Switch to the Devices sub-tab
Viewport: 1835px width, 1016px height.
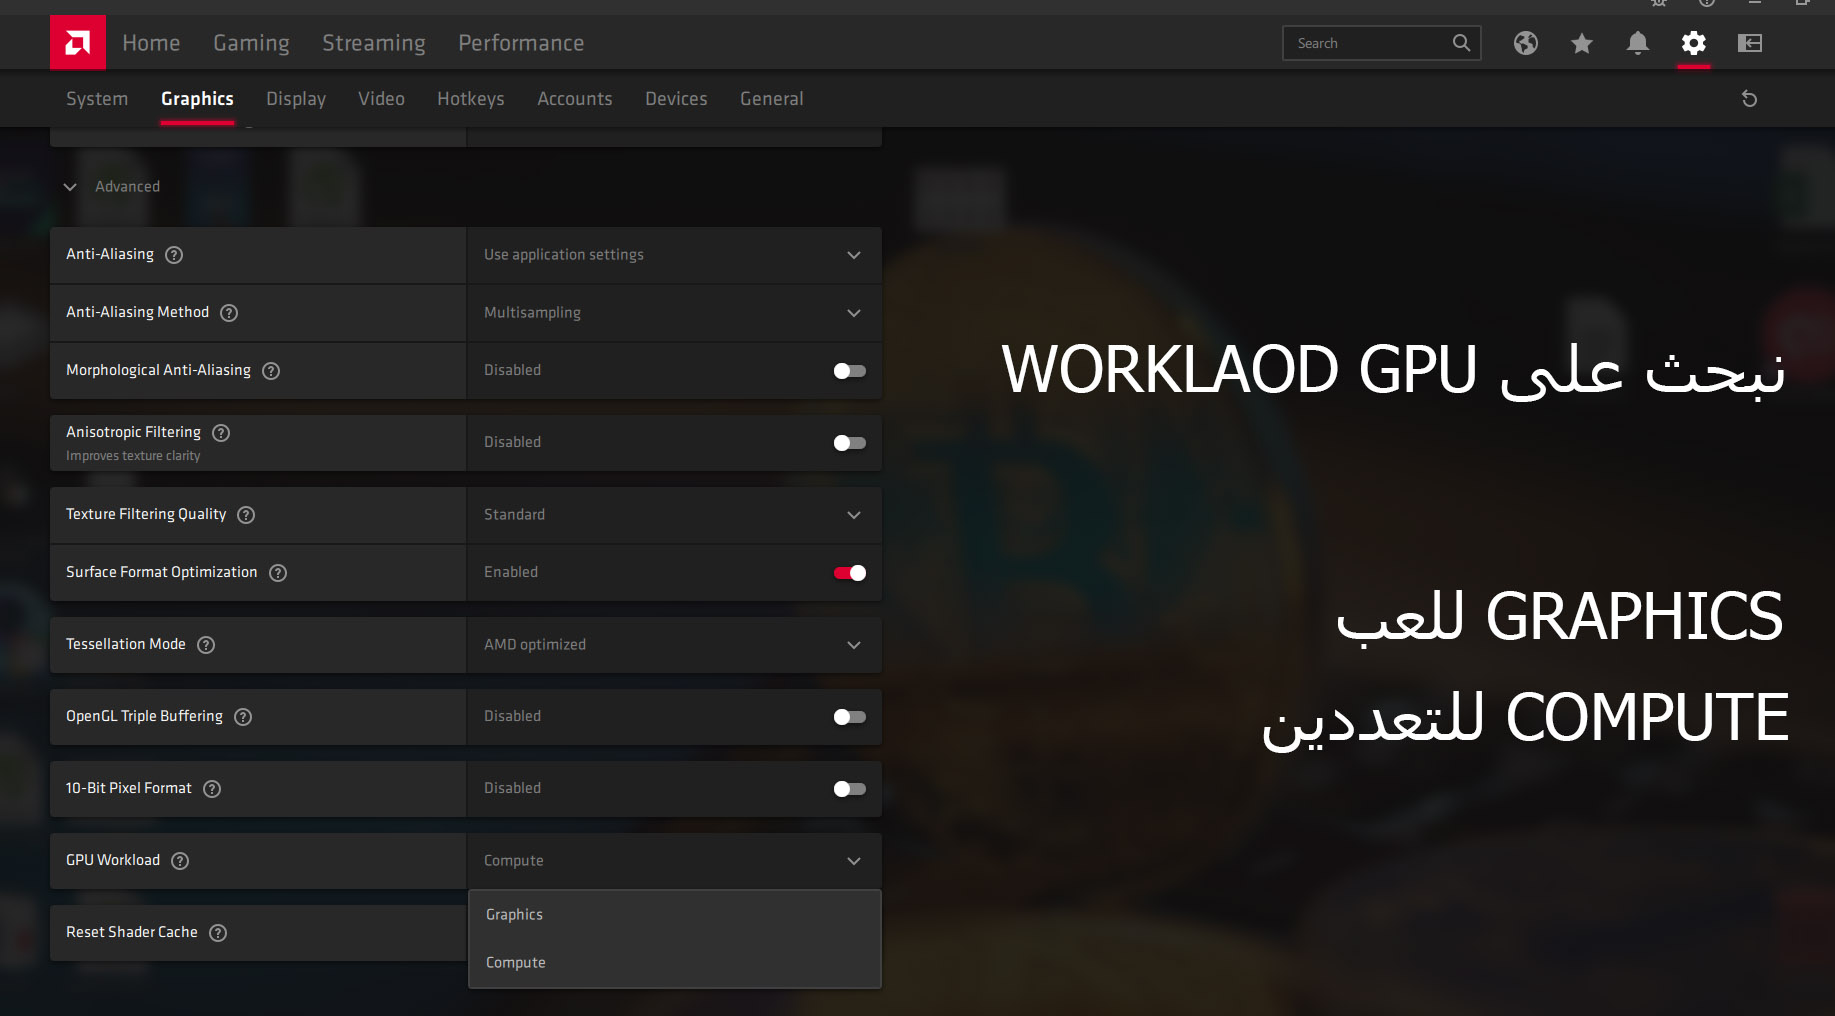676,99
